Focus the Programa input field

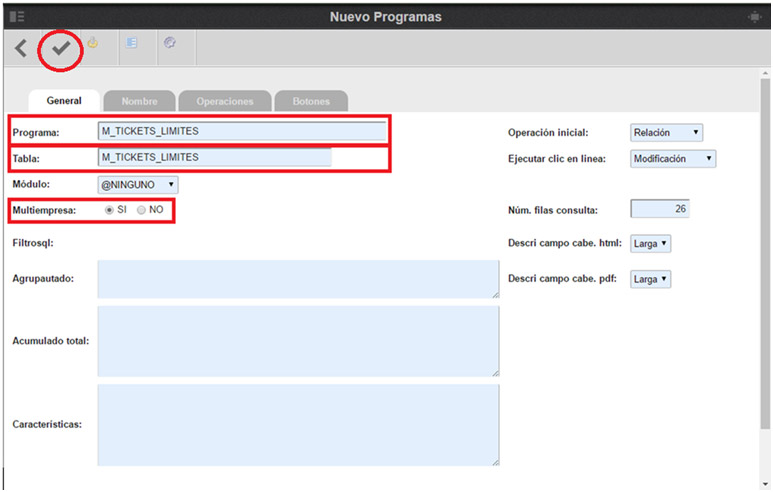[x=242, y=131]
